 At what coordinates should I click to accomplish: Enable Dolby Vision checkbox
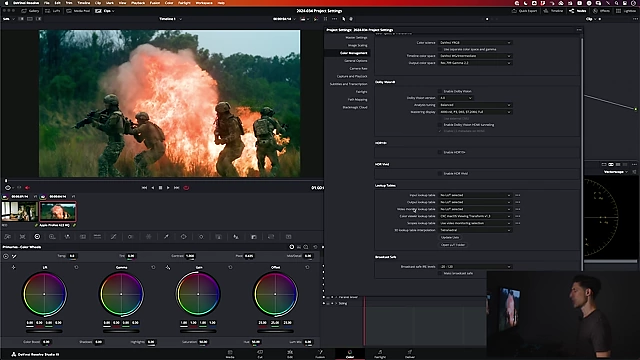[x=440, y=91]
